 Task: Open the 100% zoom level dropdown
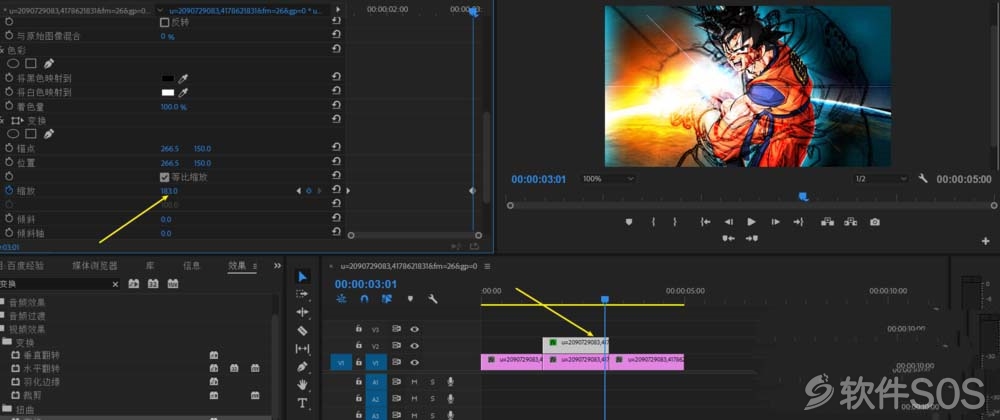(606, 179)
